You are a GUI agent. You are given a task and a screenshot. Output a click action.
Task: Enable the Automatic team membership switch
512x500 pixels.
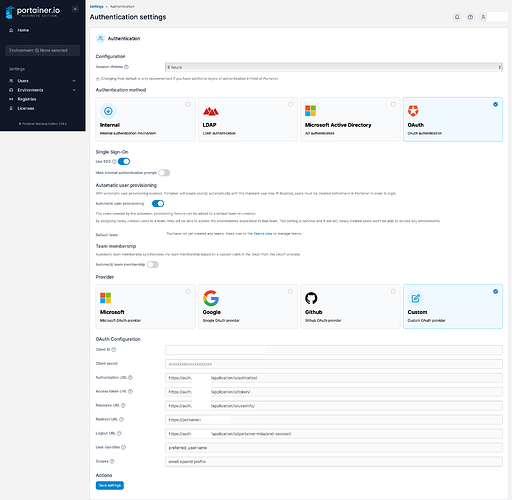[153, 265]
